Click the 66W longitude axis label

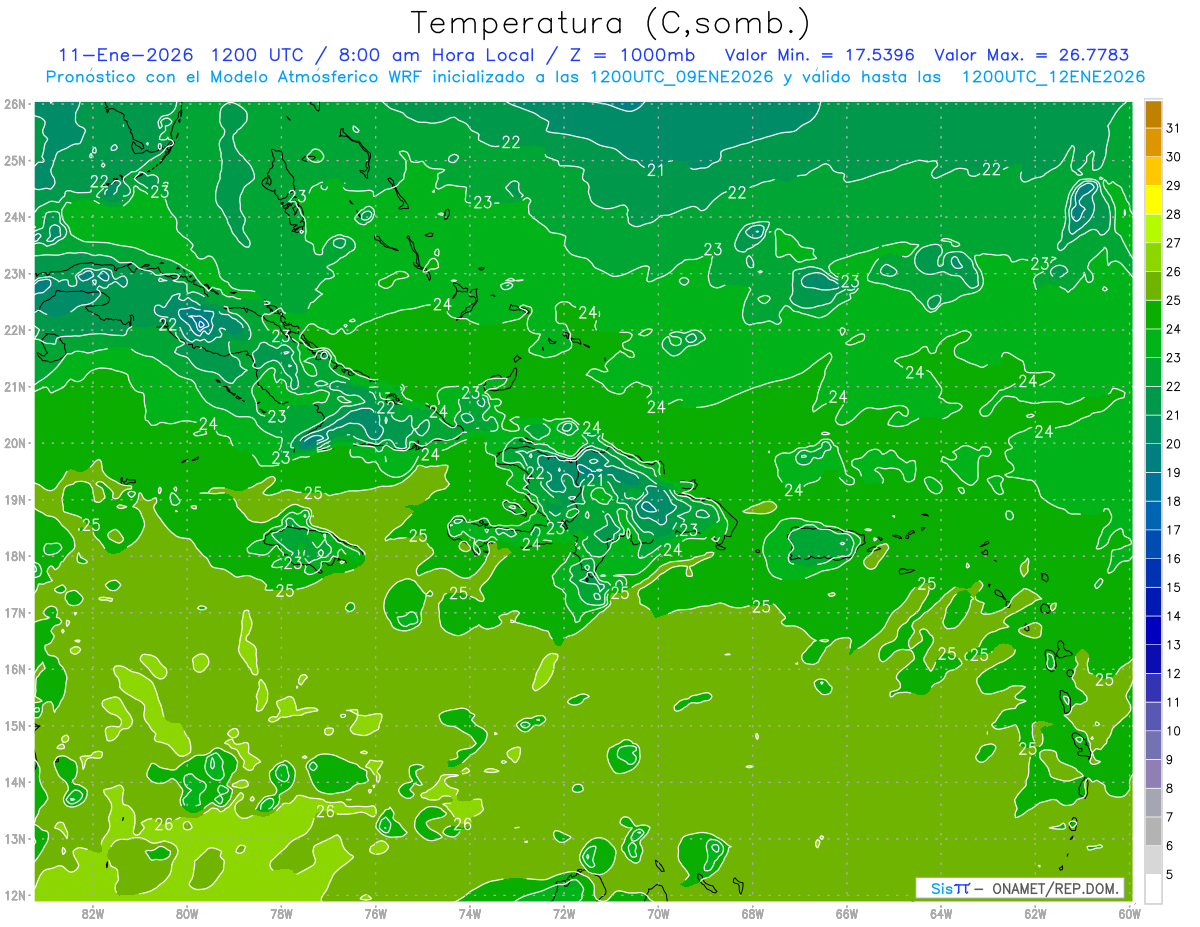[846, 913]
